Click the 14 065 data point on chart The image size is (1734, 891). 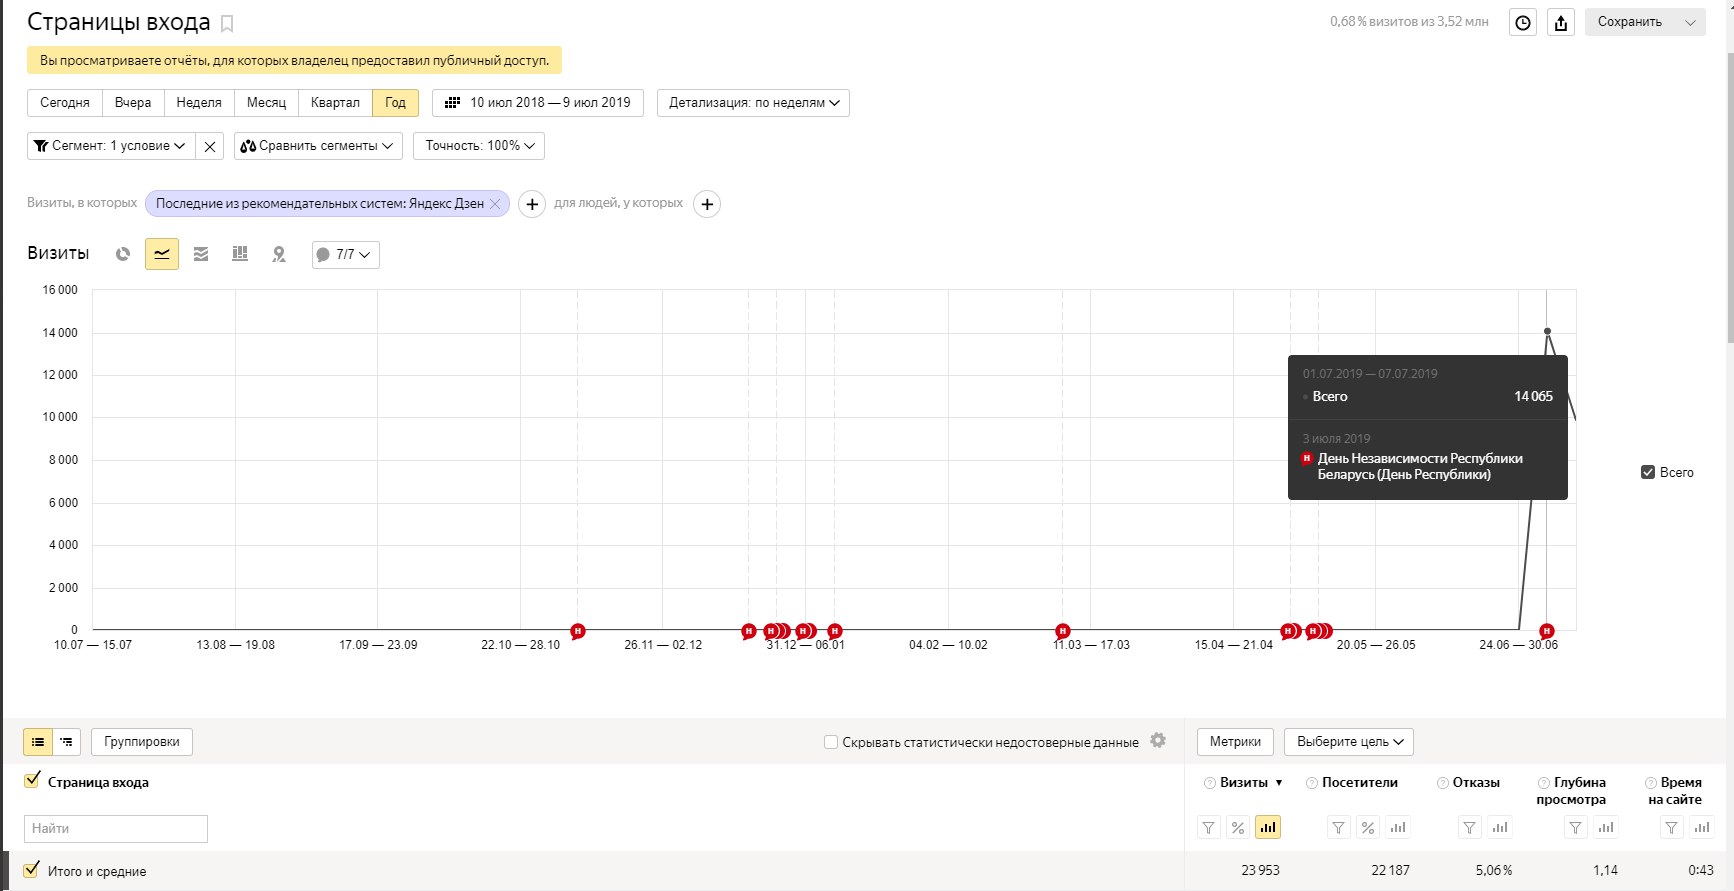click(1547, 331)
